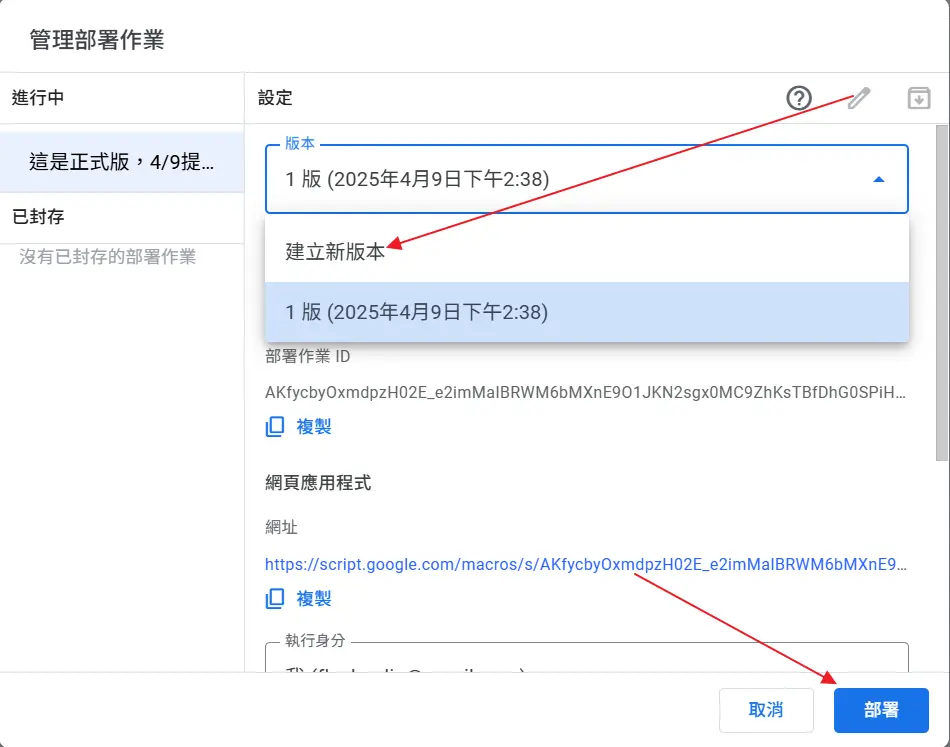Click the deployment ID string starting with AKfycby
Image resolution: width=950 pixels, height=747 pixels.
click(586, 393)
